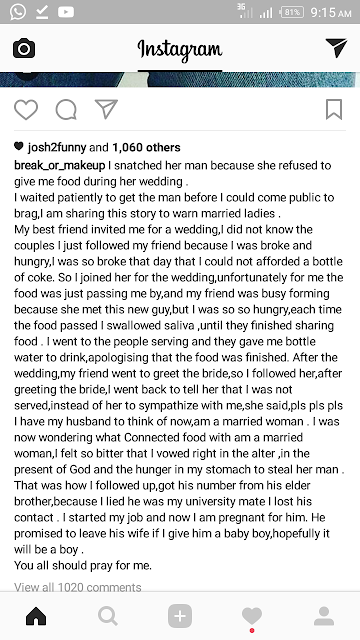The width and height of the screenshot is (360, 640).
Task: Open direct messages paper plane icon
Action: coord(336,48)
